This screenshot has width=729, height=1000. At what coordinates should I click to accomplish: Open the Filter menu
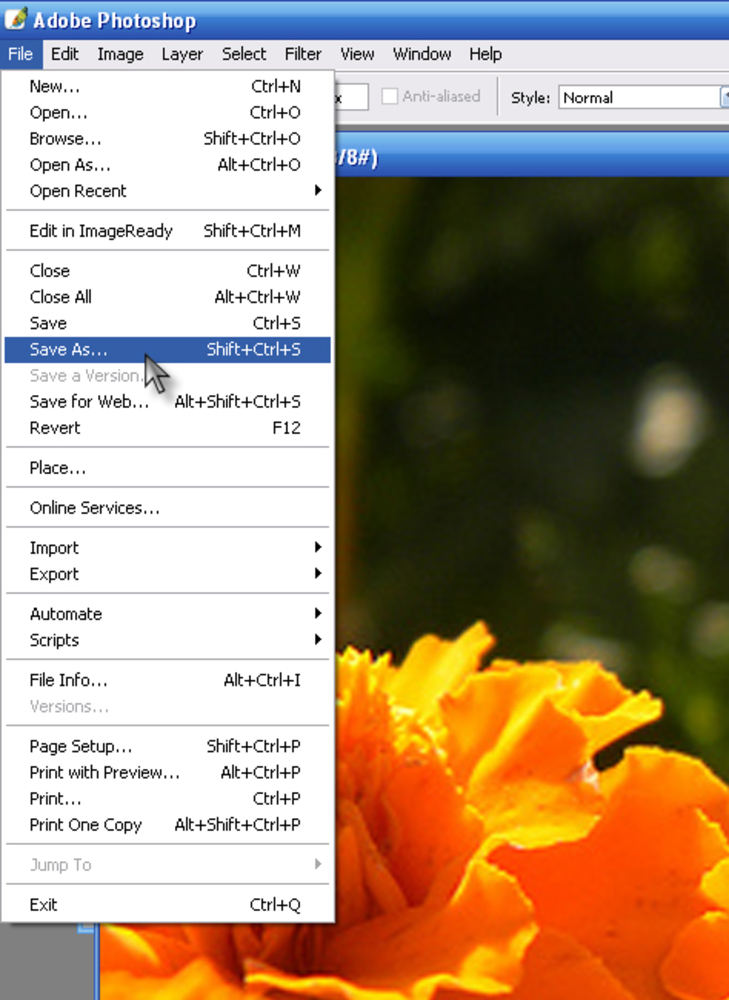coord(303,54)
